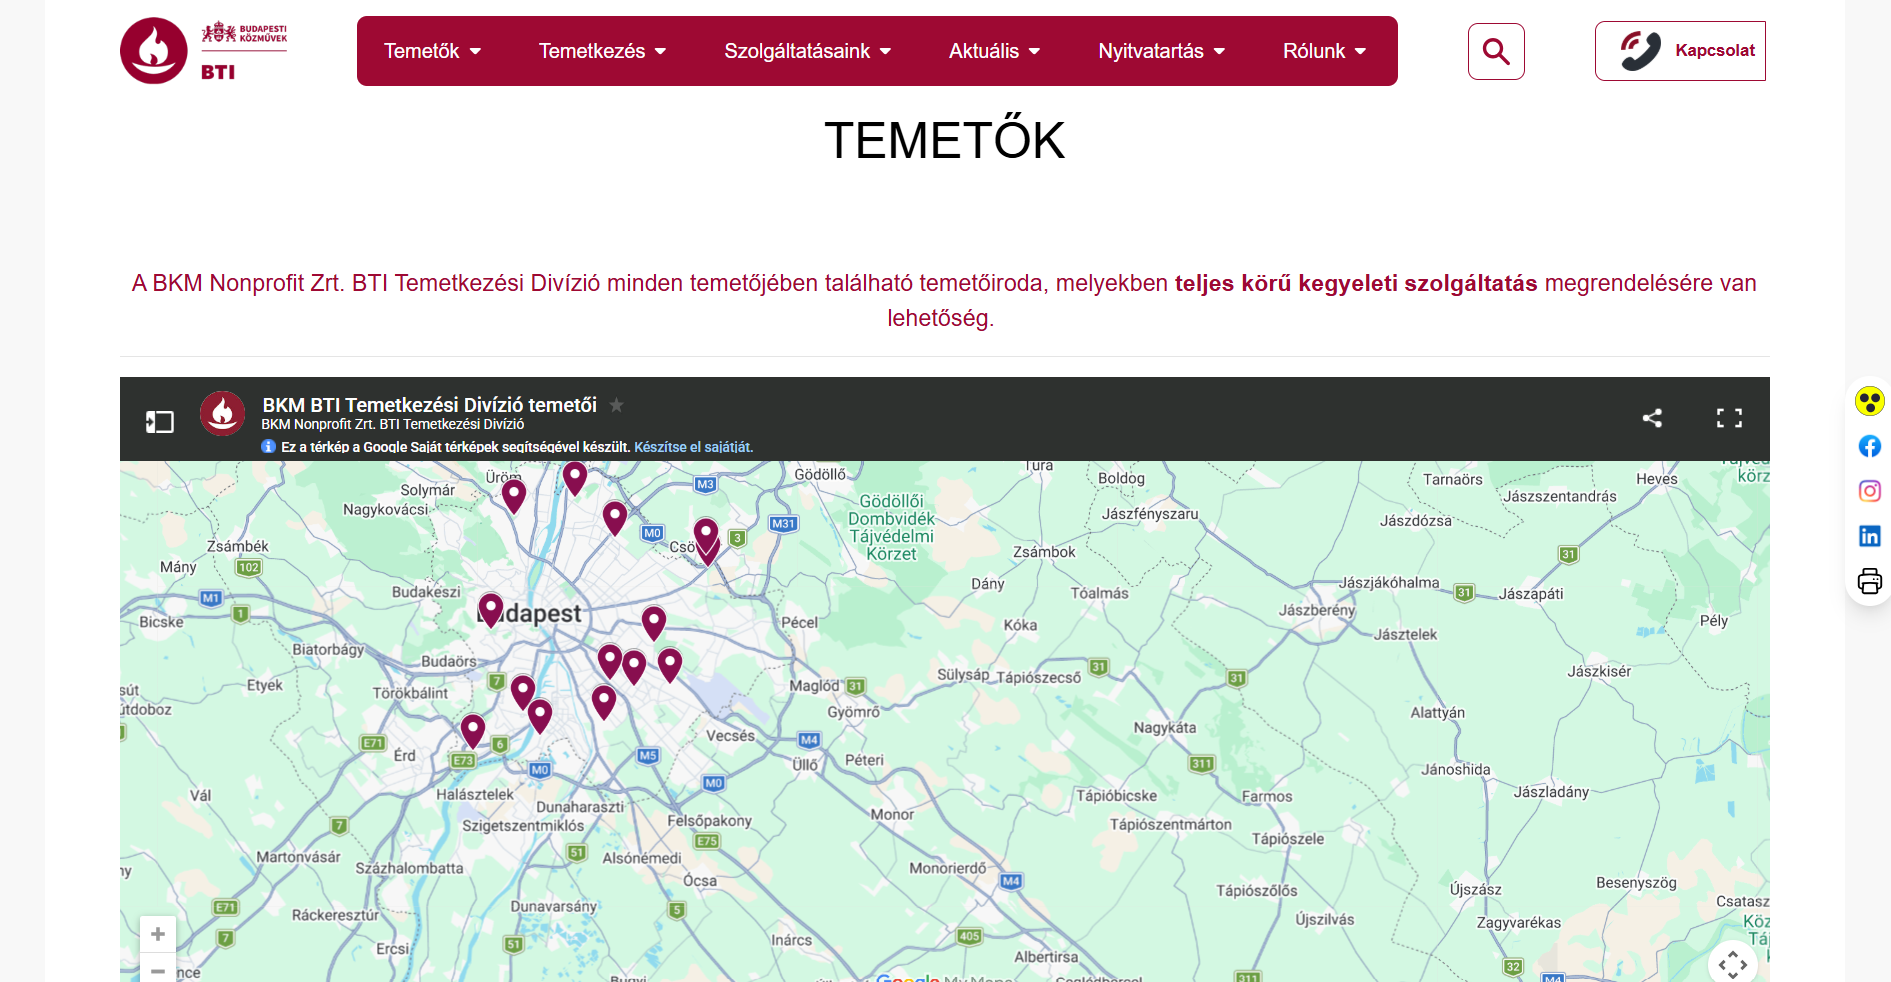Screen dimensions: 1891x982
Task: Click the blue info icon in map header
Action: tap(268, 446)
